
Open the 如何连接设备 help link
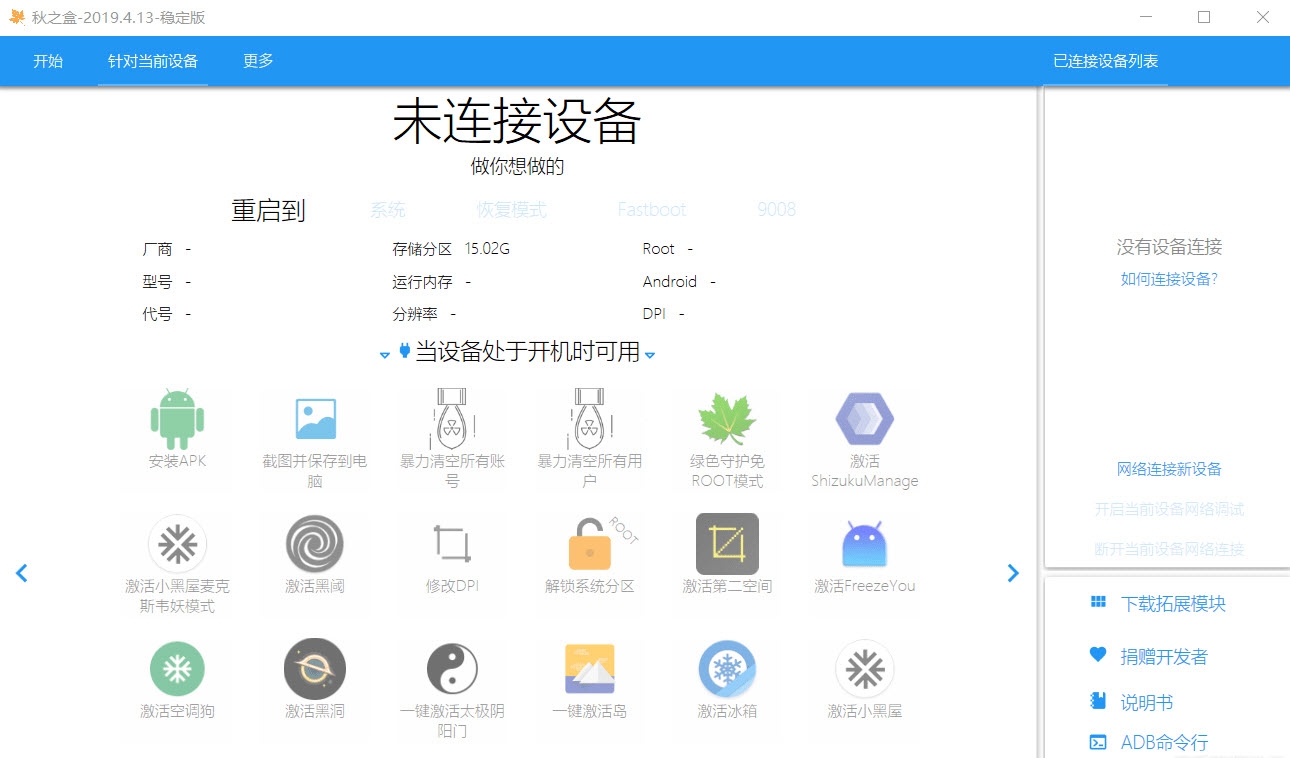(1168, 279)
